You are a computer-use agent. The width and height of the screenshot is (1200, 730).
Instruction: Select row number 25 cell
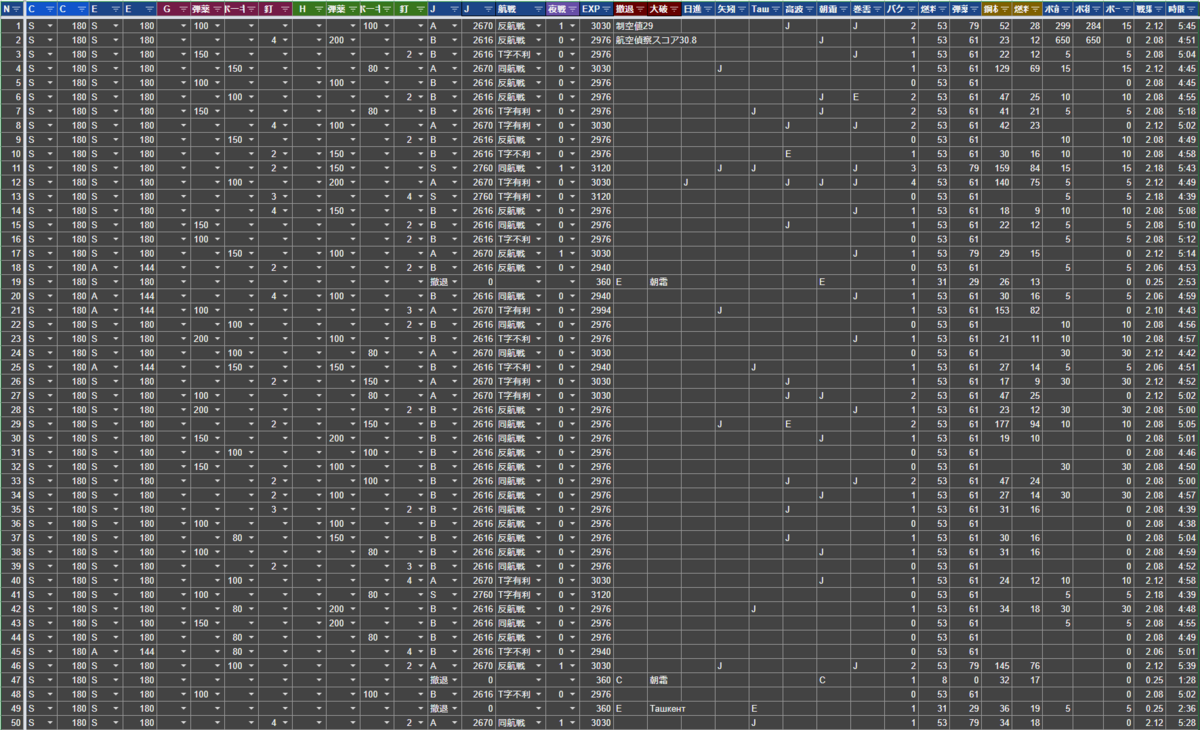pyautogui.click(x=12, y=367)
